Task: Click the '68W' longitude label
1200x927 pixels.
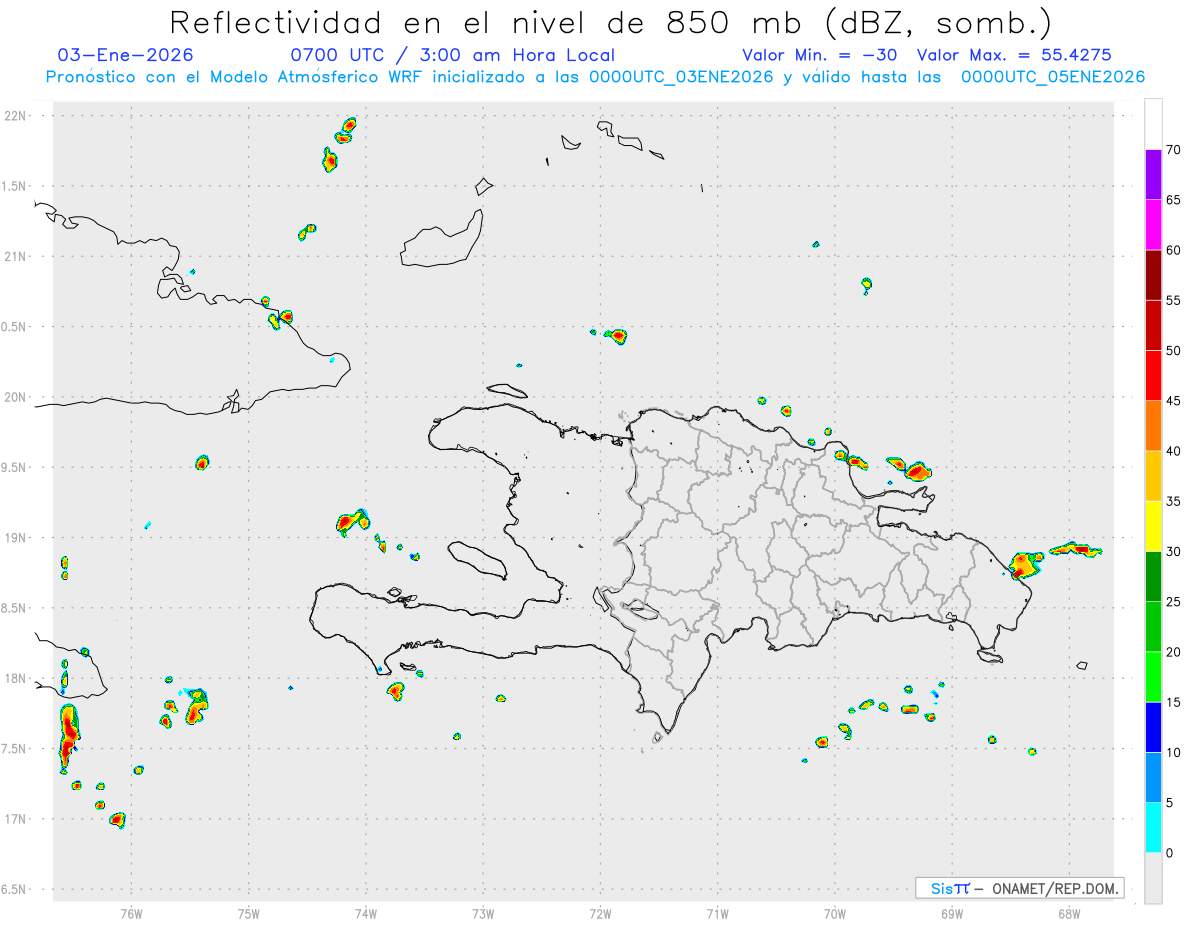Action: (x=1069, y=912)
